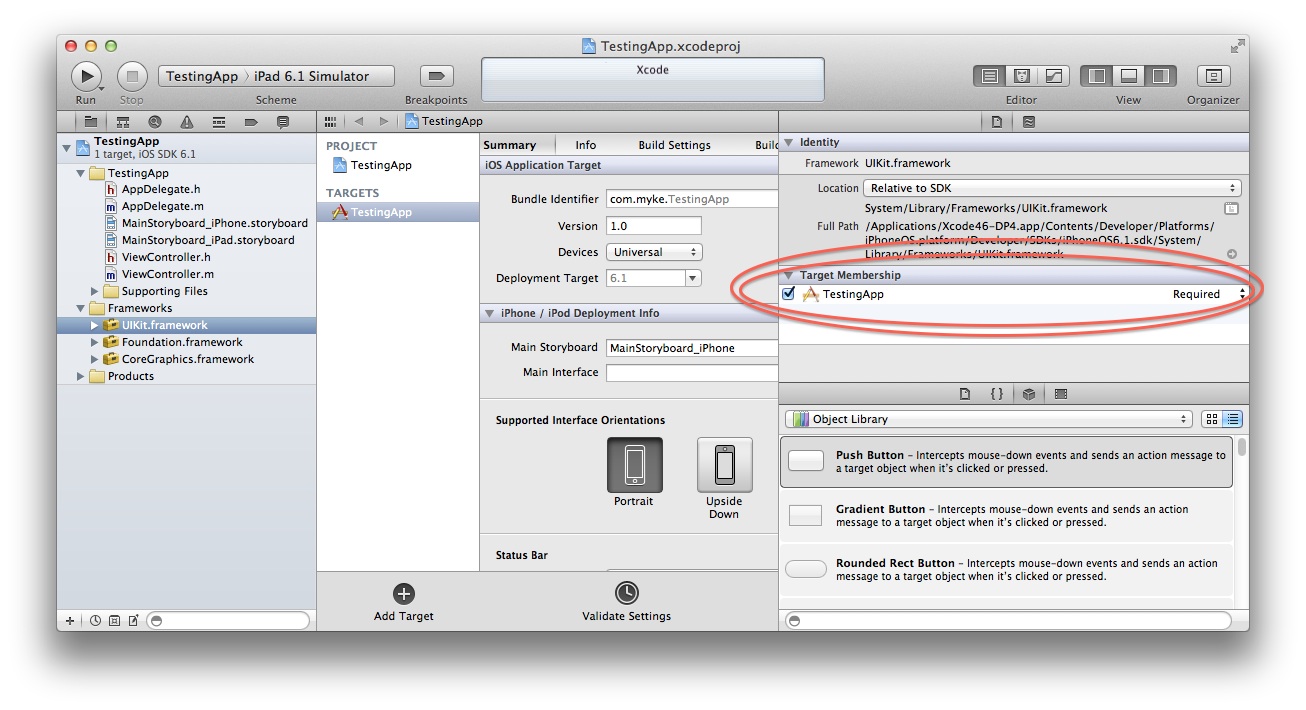Toggle the Navigator pane visibility

(1097, 76)
